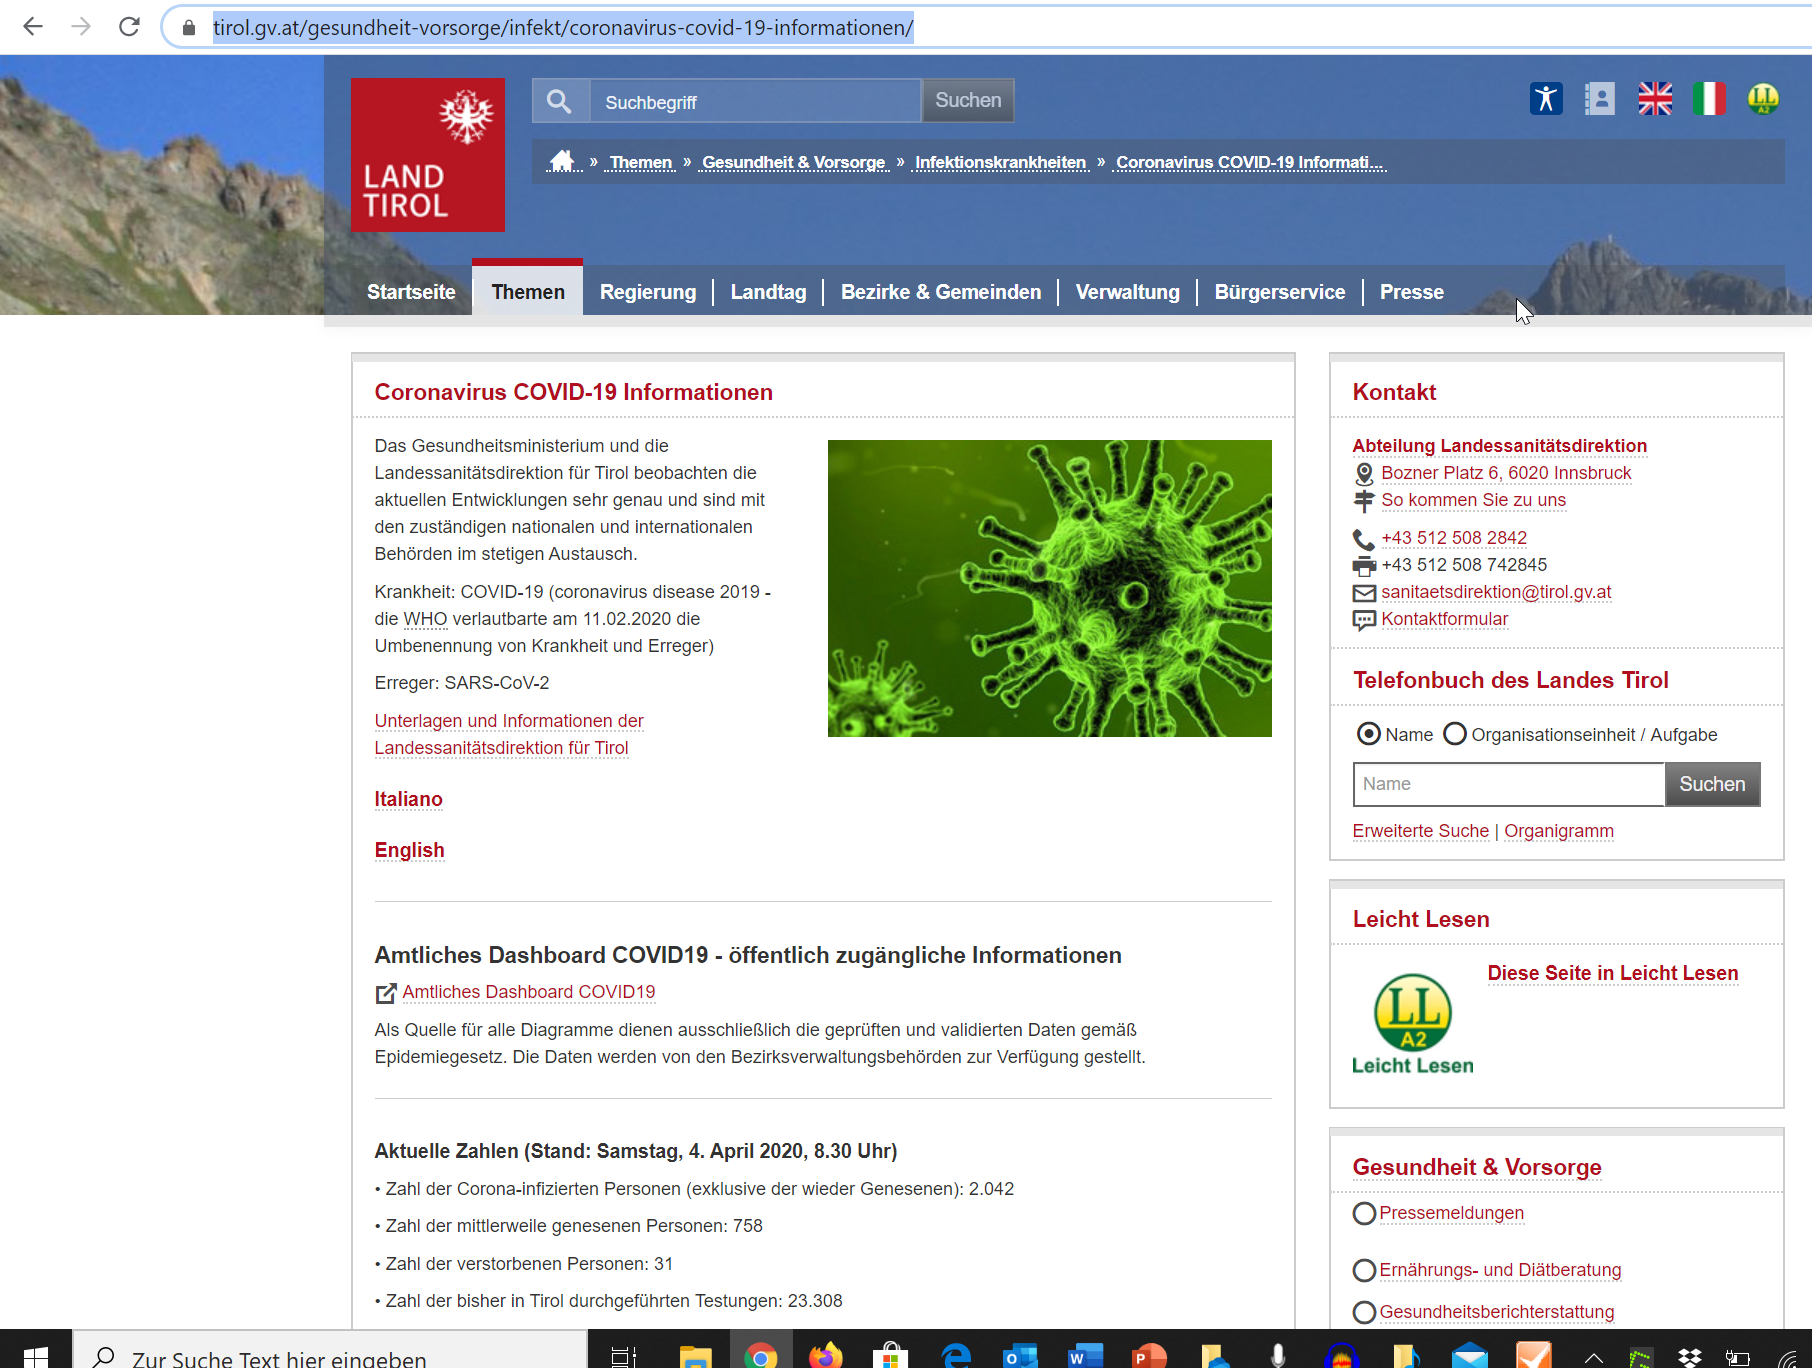This screenshot has width=1812, height=1368.
Task: Click the envelope icon beside sanitaetsdirektion email
Action: (x=1364, y=593)
